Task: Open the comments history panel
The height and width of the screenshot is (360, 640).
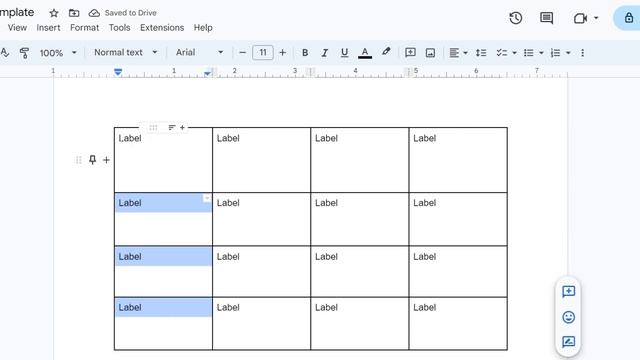Action: [x=547, y=18]
